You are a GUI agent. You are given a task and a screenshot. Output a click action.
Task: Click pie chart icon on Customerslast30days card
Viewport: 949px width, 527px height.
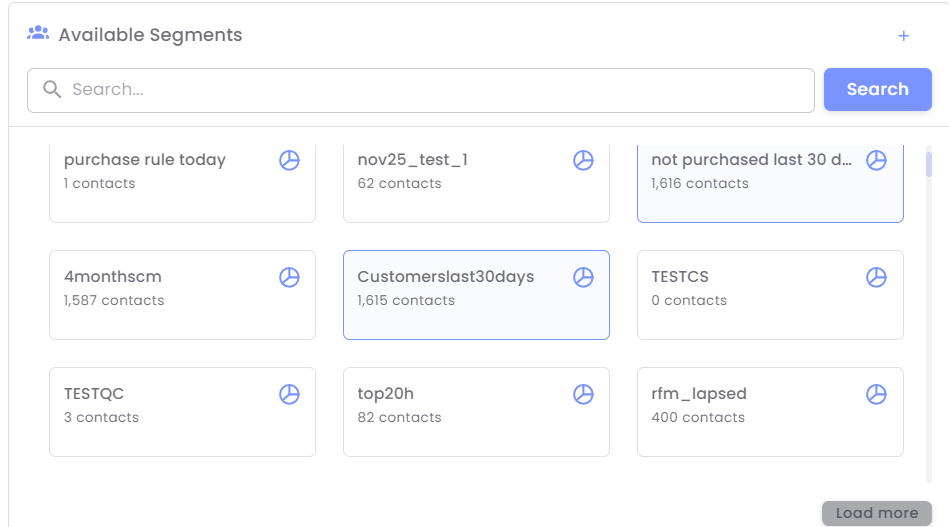(x=583, y=277)
